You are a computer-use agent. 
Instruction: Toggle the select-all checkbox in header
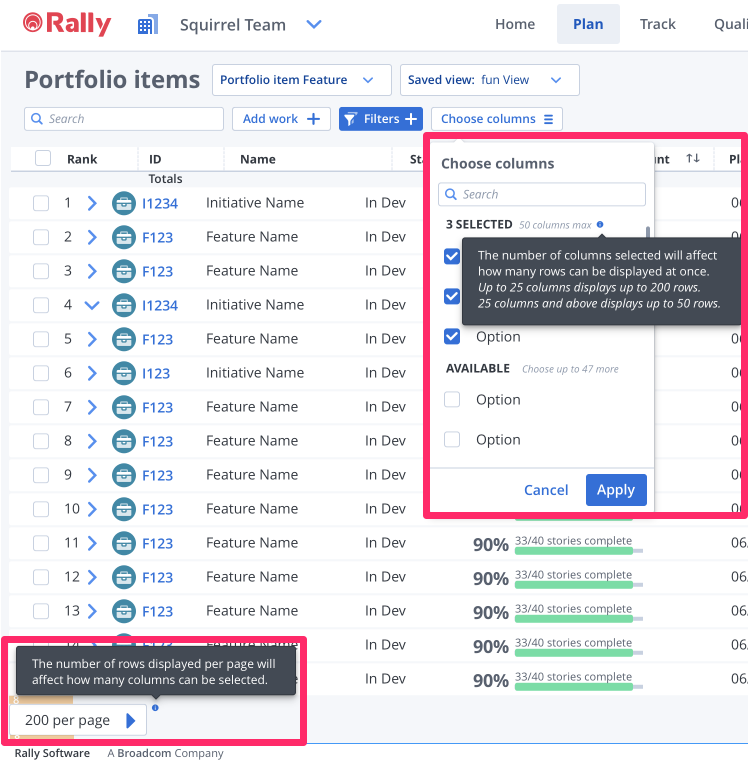pos(43,158)
